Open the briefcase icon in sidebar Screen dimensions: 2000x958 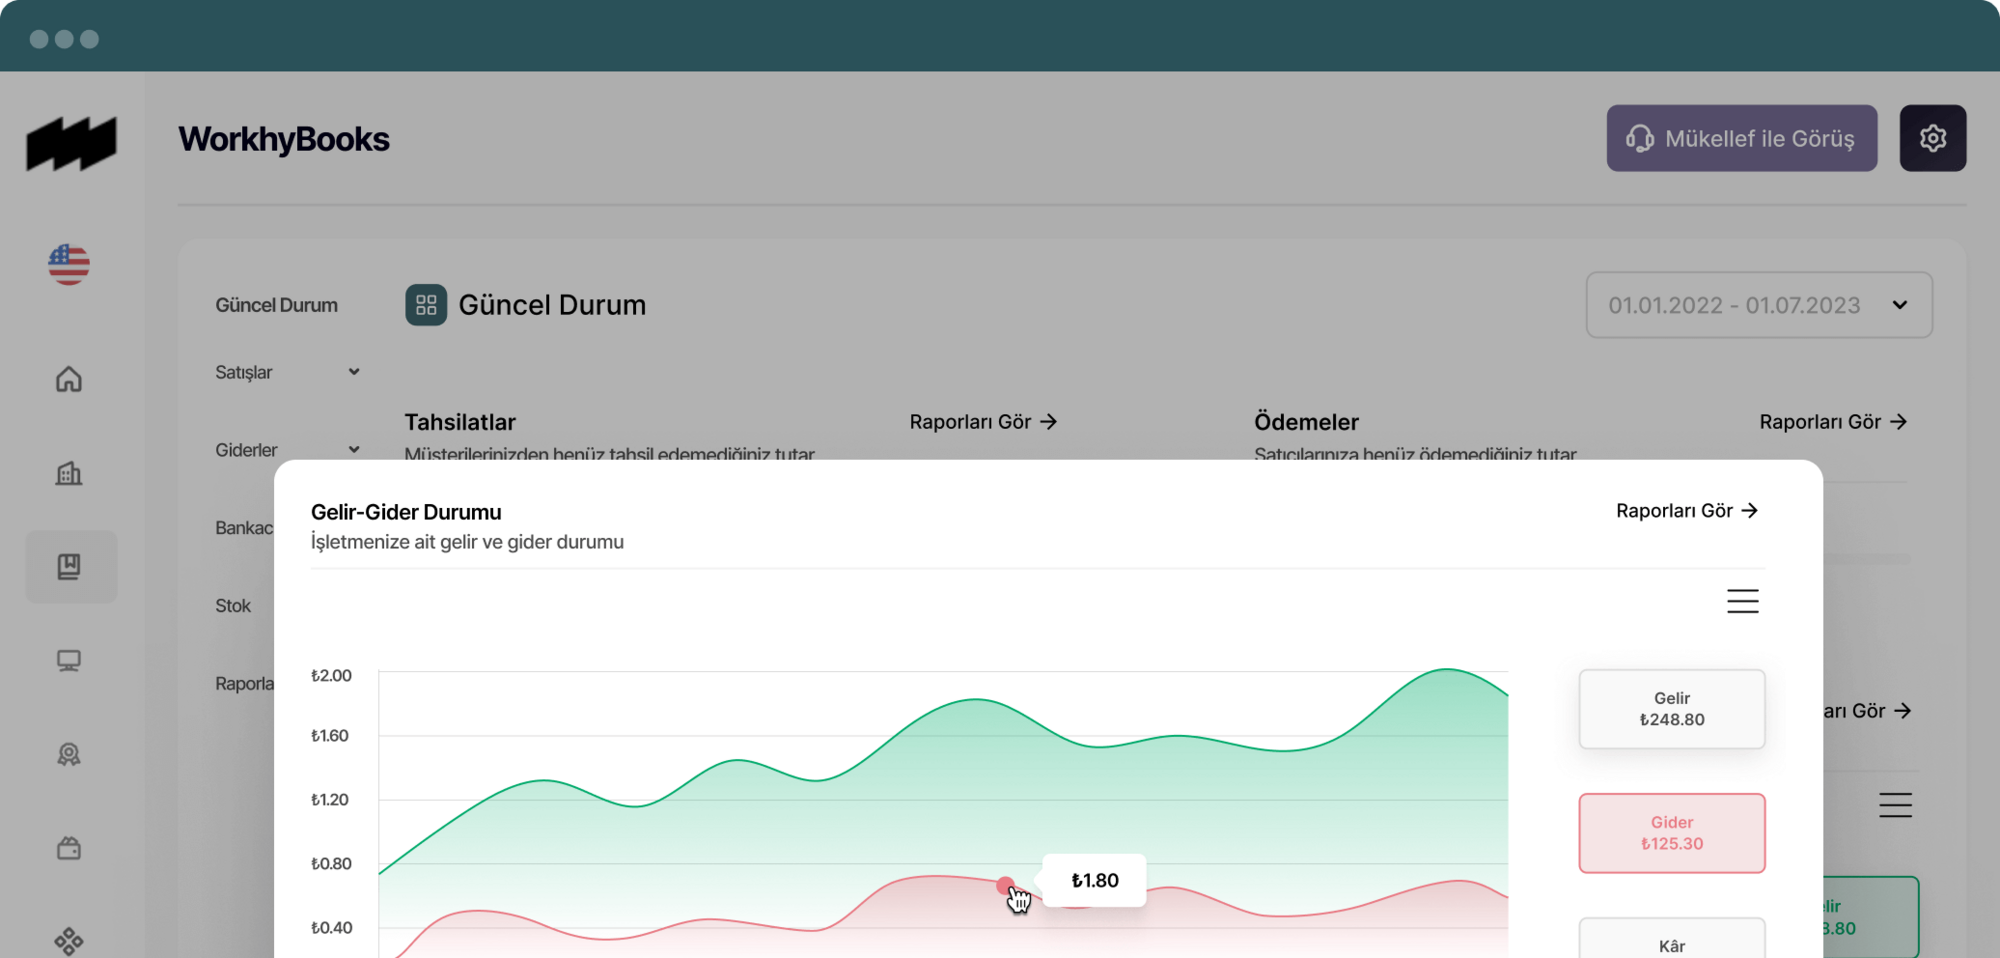tap(69, 848)
